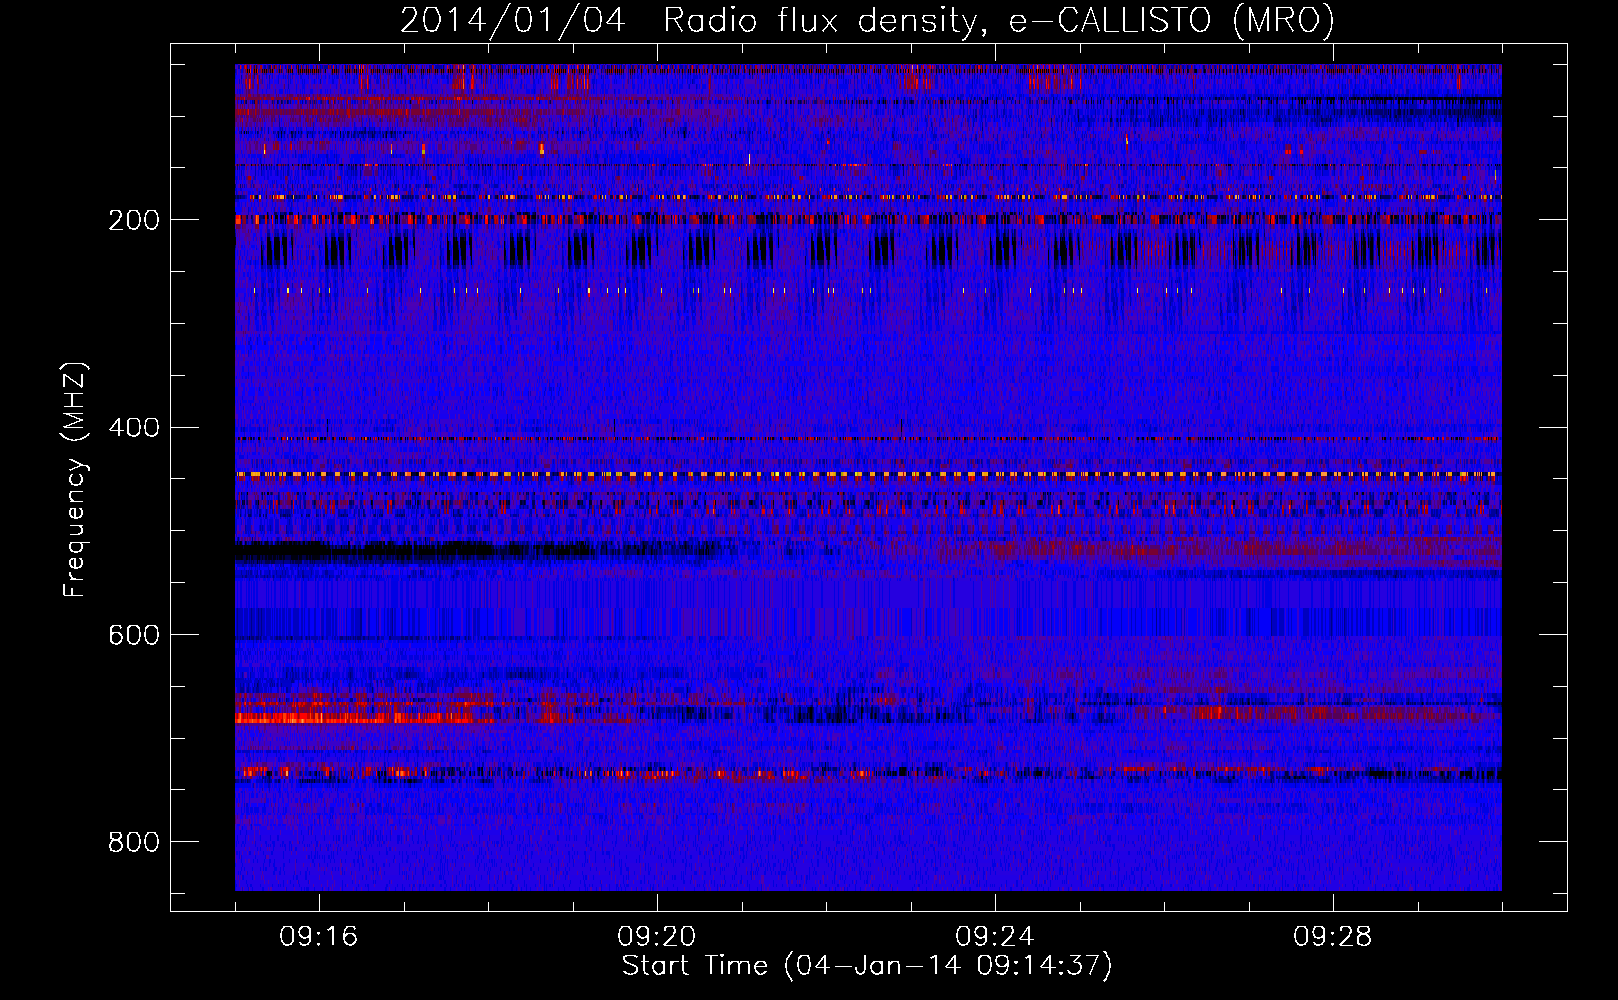
Task: Click the 'Start Time (04-Jan-14 09:14:37)' label
Action: point(867,966)
